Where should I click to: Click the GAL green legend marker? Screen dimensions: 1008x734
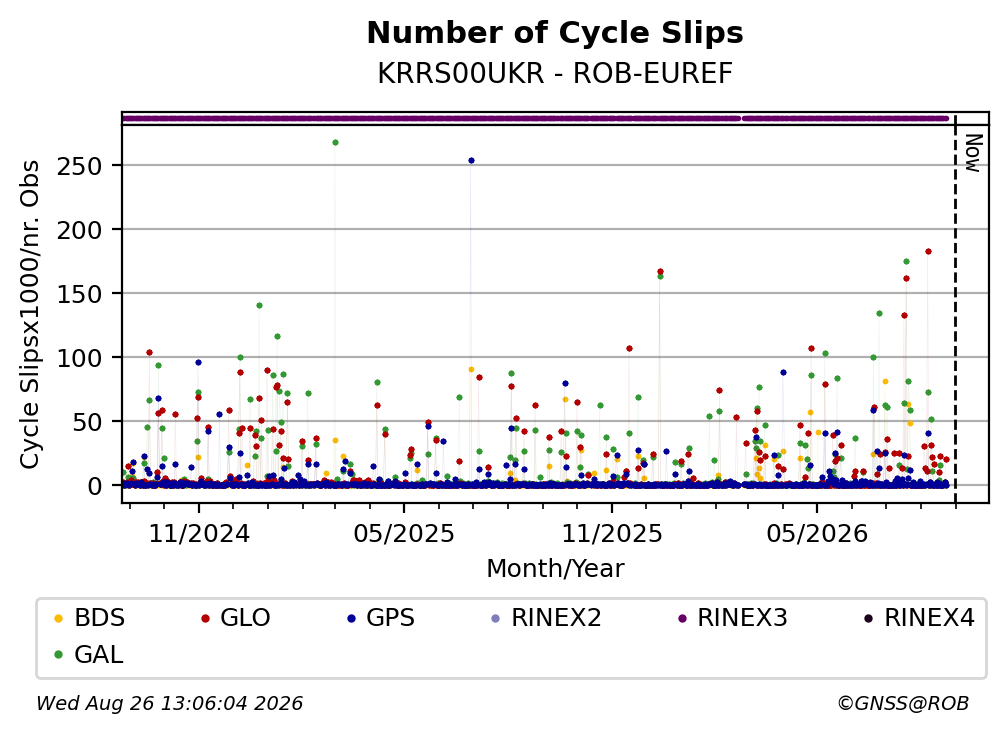click(x=58, y=655)
